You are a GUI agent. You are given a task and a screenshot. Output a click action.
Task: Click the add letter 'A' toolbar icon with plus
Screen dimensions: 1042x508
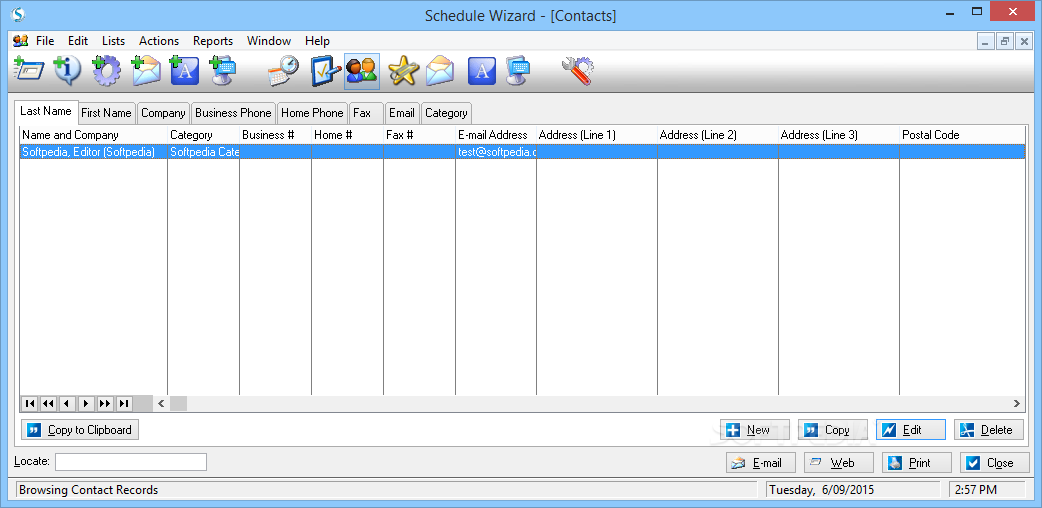184,71
